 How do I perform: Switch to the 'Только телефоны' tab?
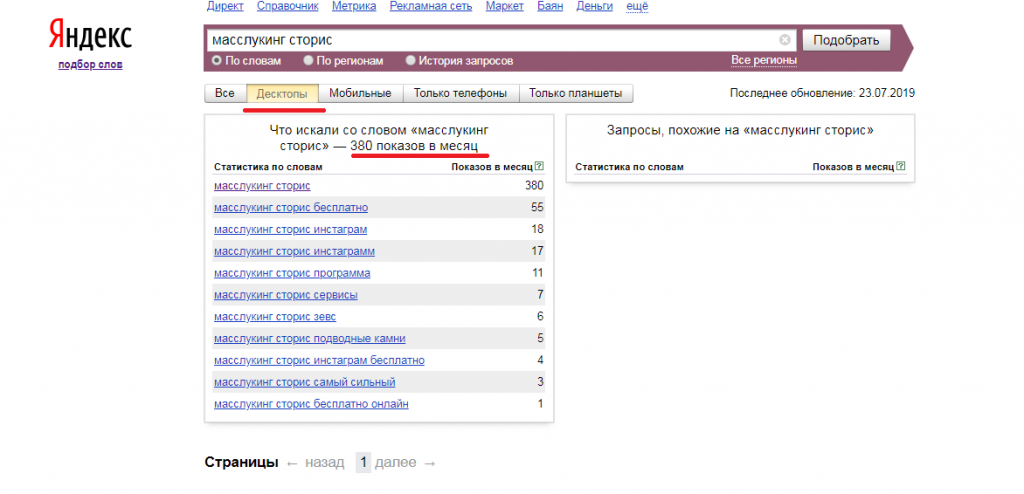pos(460,93)
